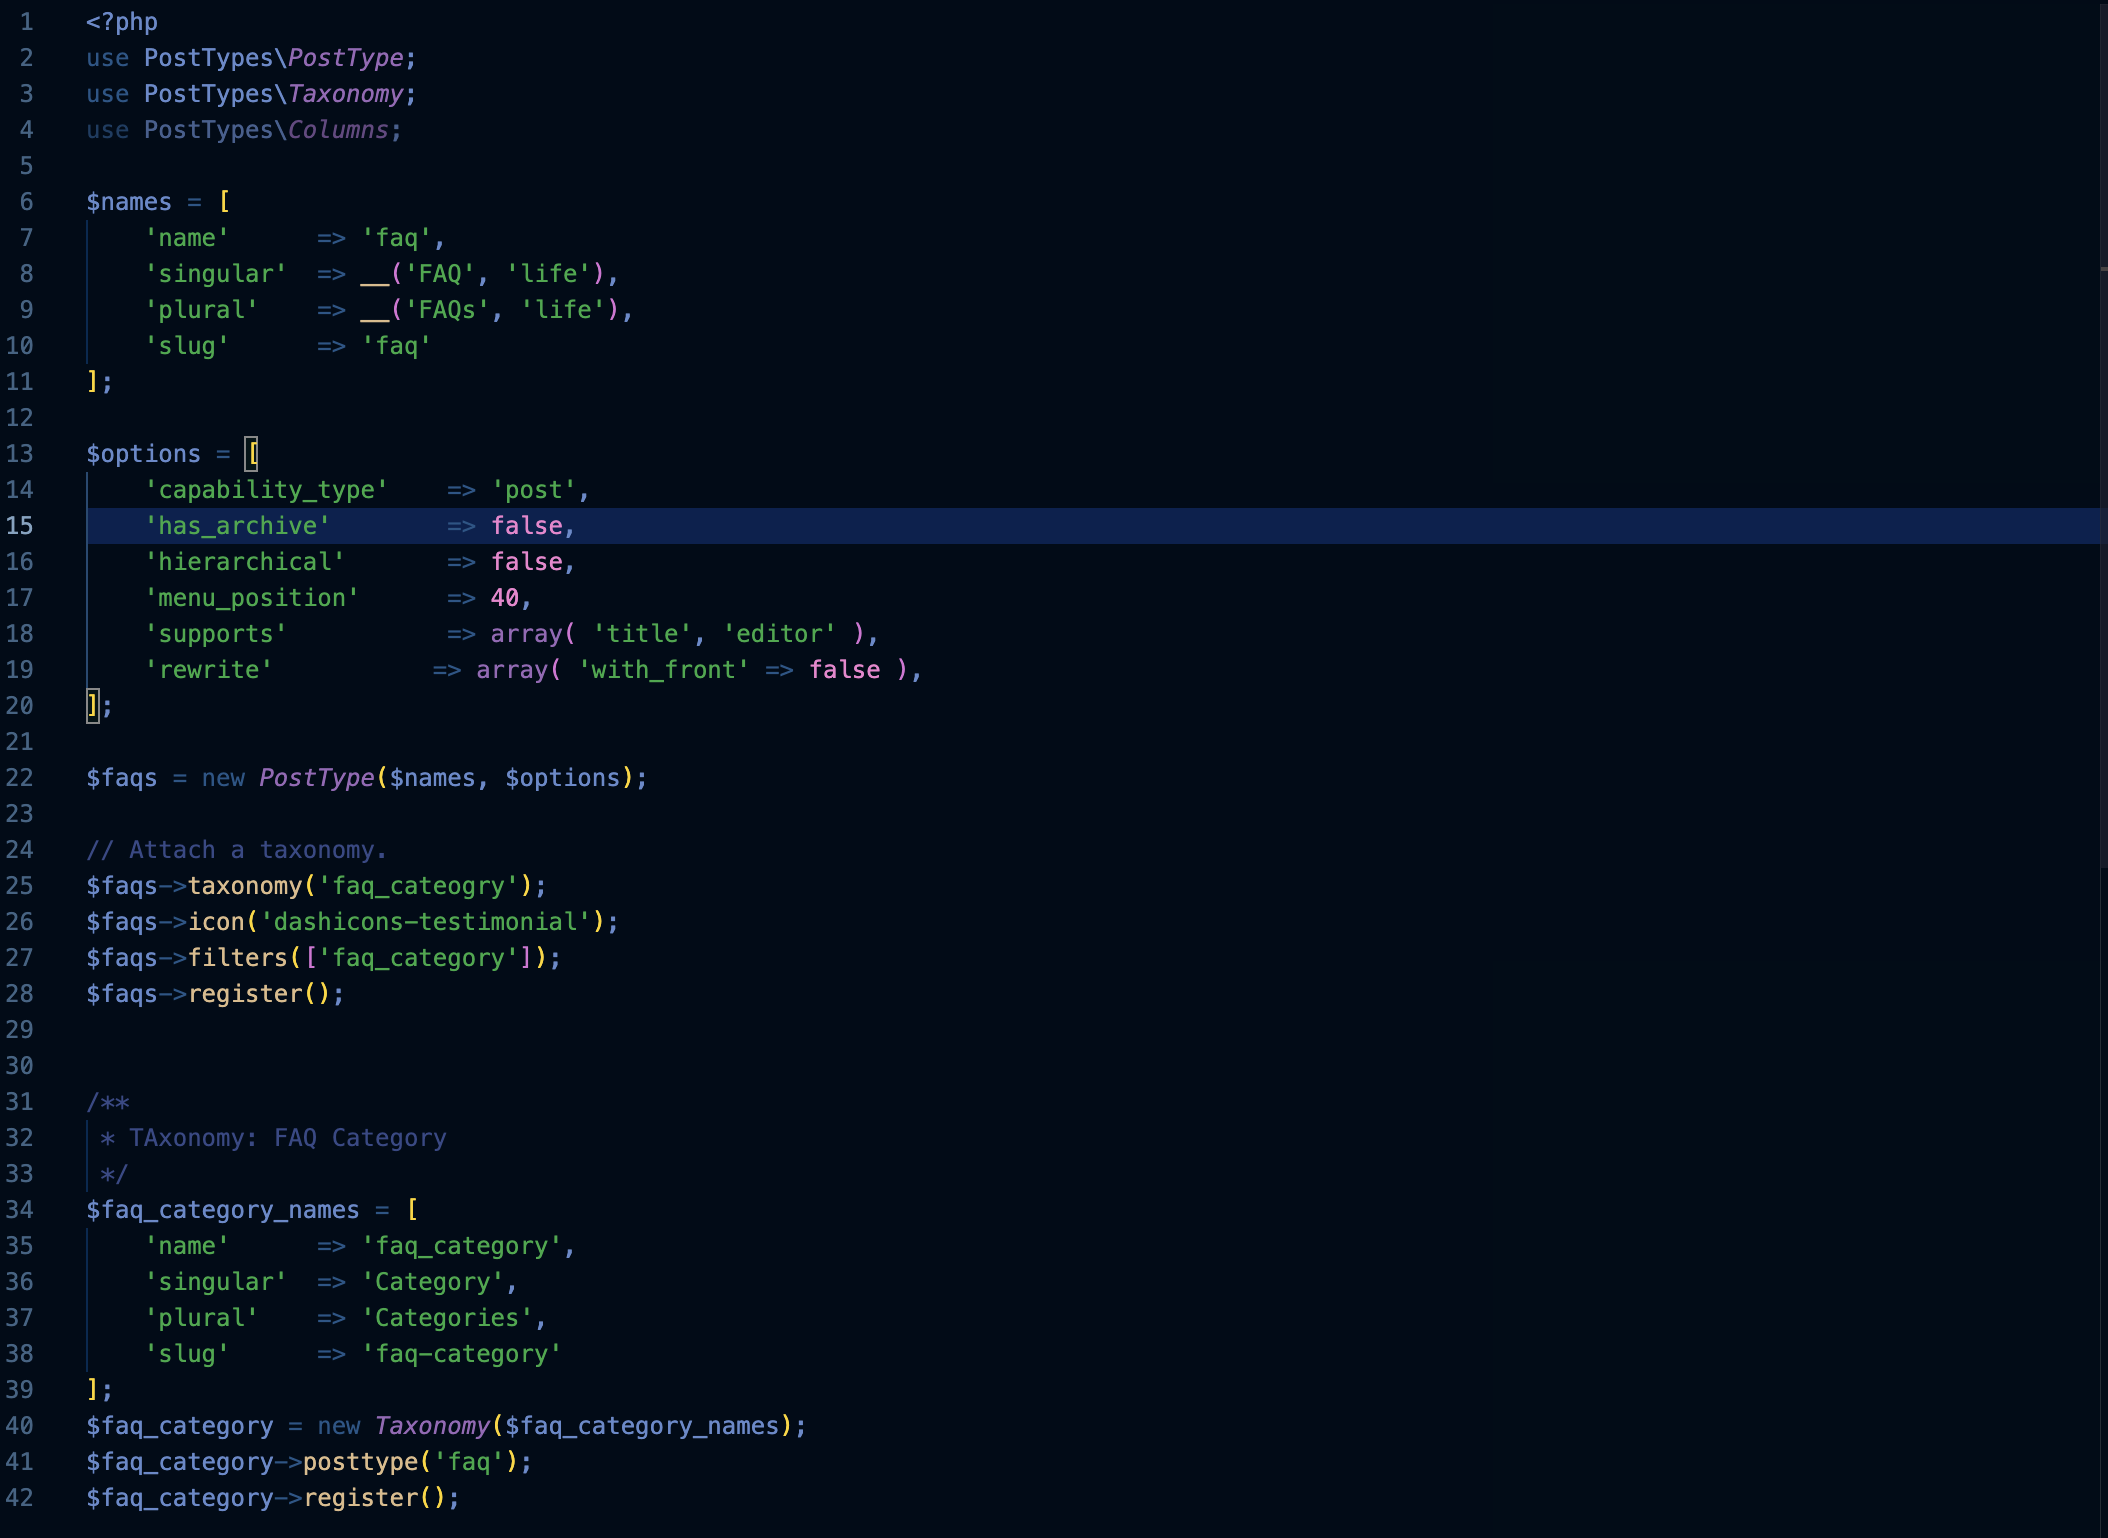Viewport: 2108px width, 1538px height.
Task: Click the 'menu_position' value 40
Action: point(504,597)
